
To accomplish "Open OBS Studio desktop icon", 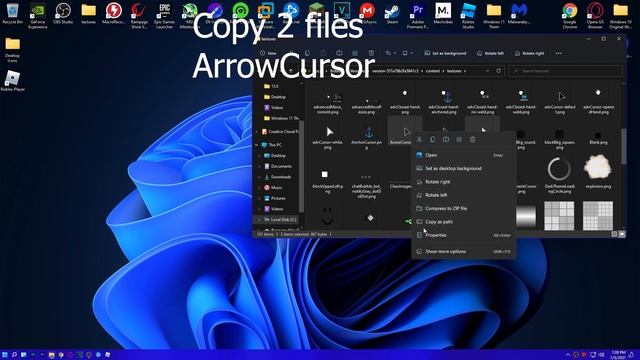I will click(63, 14).
